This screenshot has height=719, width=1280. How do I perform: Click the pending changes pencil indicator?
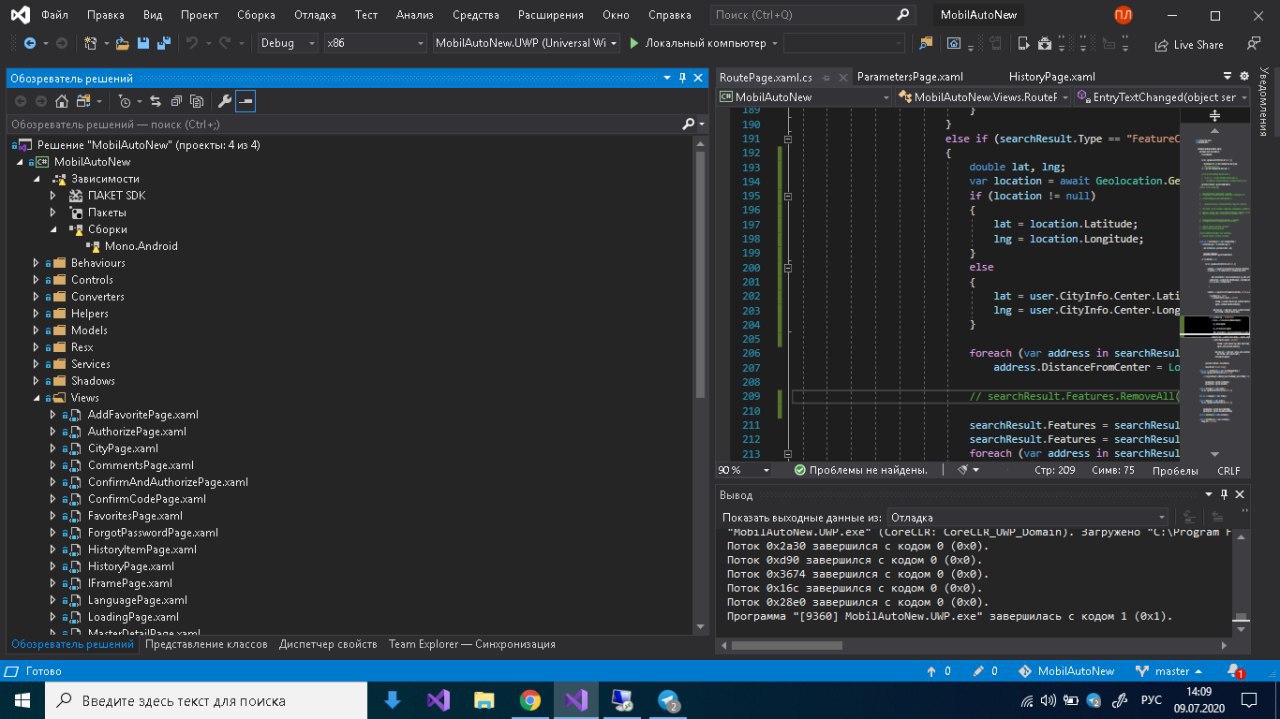tap(984, 671)
